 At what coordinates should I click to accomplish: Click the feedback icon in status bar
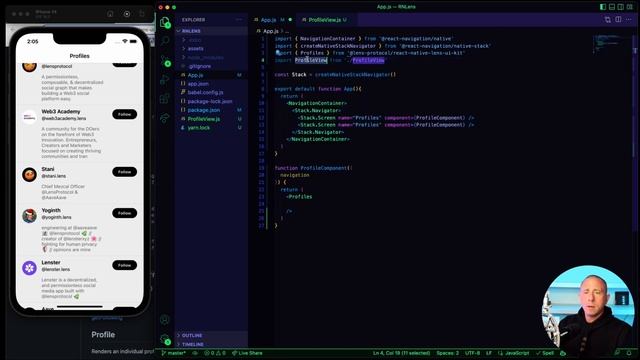pos(618,353)
